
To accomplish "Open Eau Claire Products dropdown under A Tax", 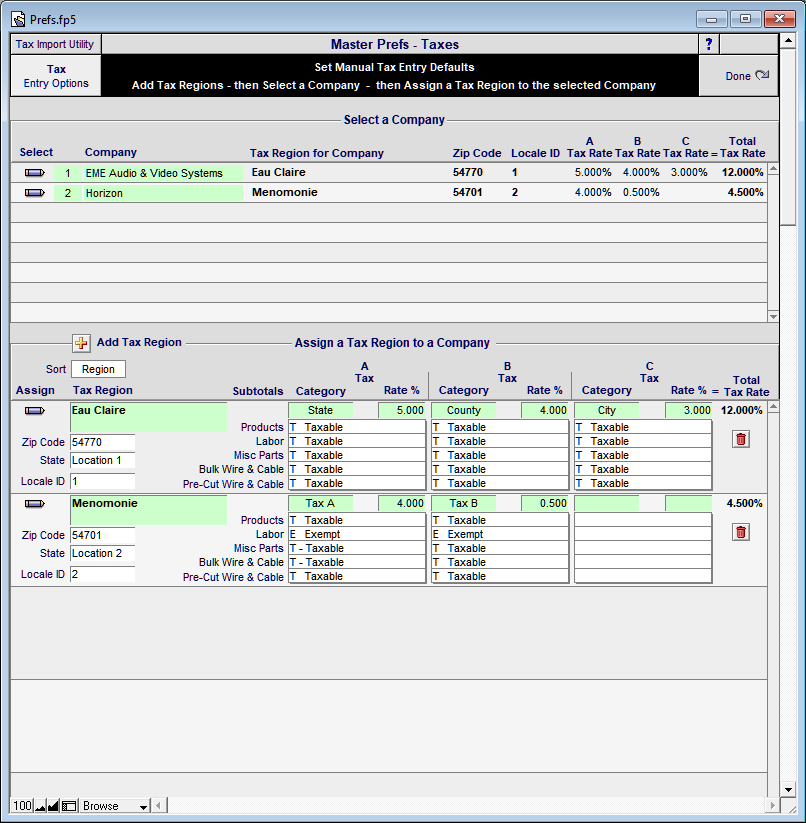I will pyautogui.click(x=357, y=427).
